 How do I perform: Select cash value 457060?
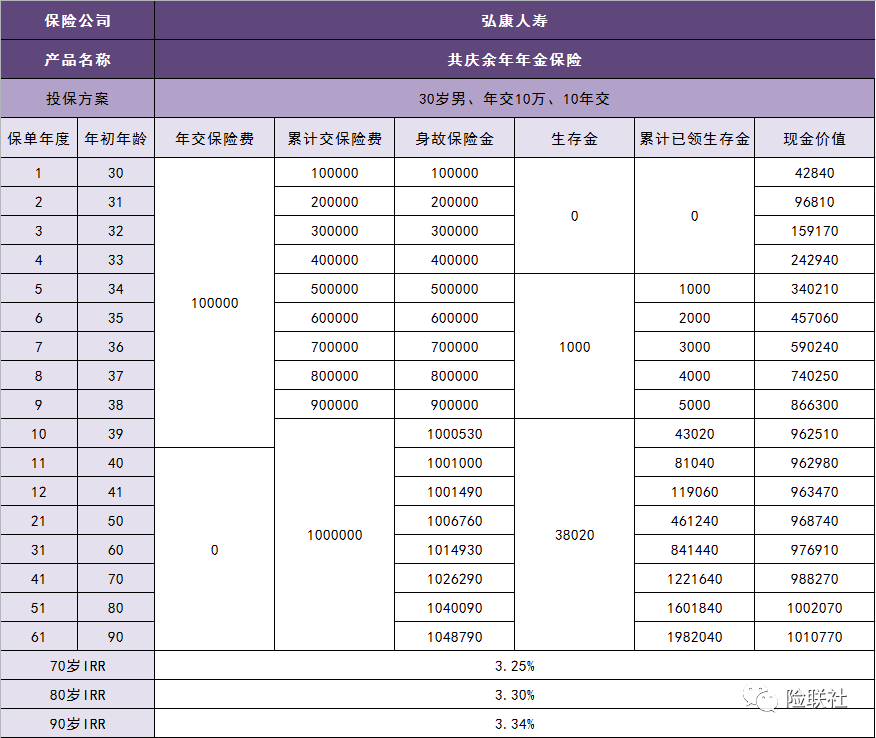pos(815,318)
